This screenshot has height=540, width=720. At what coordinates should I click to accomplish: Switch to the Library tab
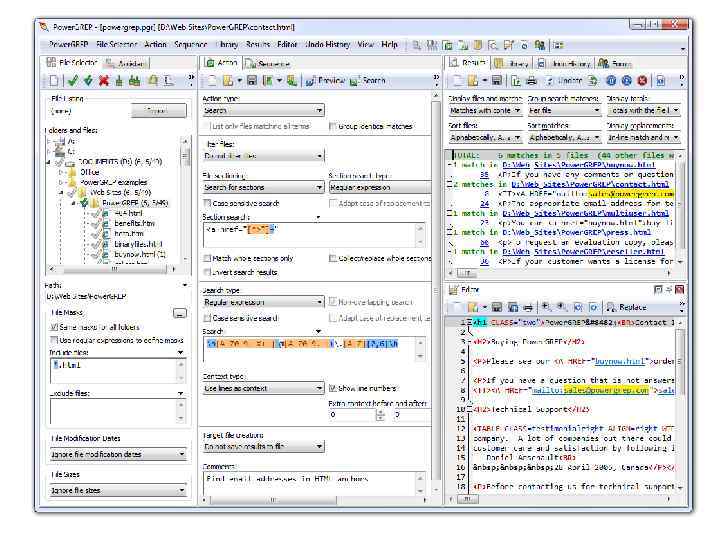tap(513, 64)
